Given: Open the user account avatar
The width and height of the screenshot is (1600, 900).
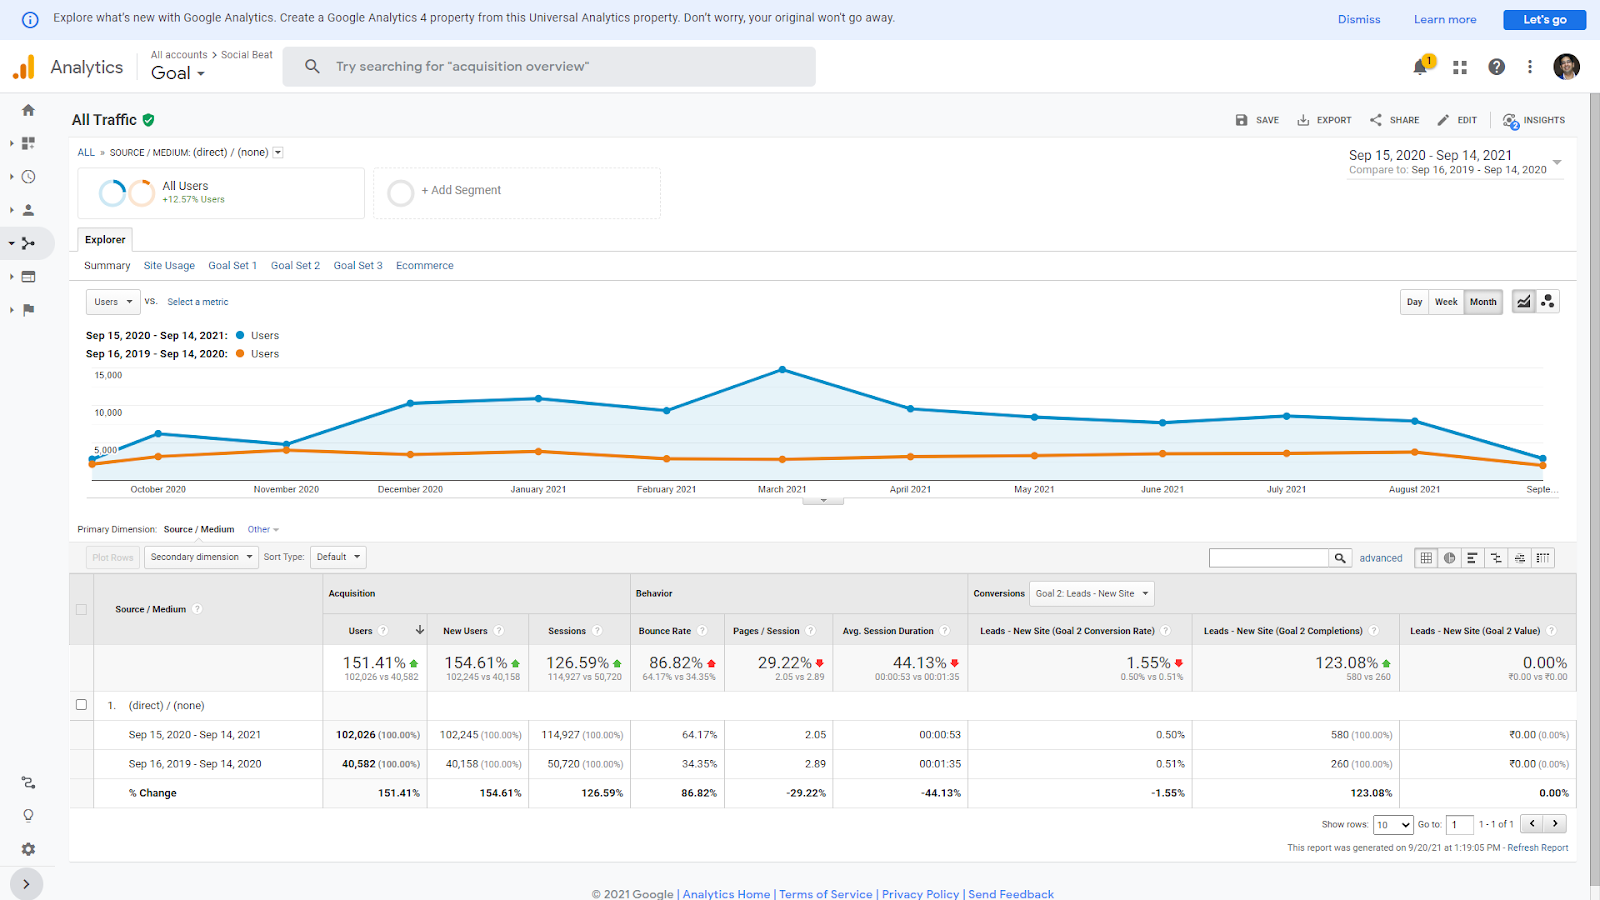Looking at the screenshot, I should (1566, 67).
